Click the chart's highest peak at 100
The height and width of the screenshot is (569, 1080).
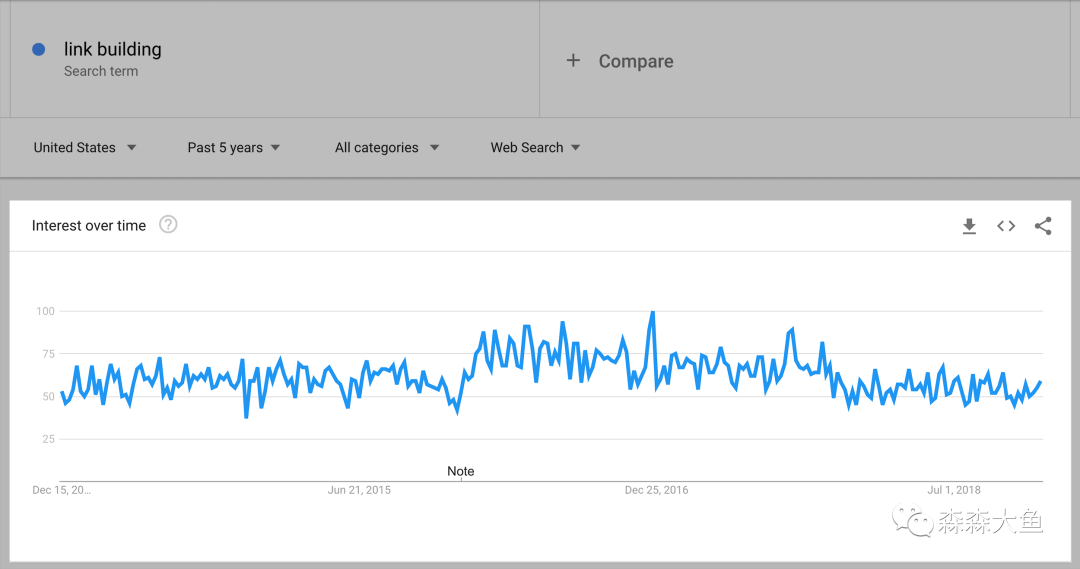point(653,313)
